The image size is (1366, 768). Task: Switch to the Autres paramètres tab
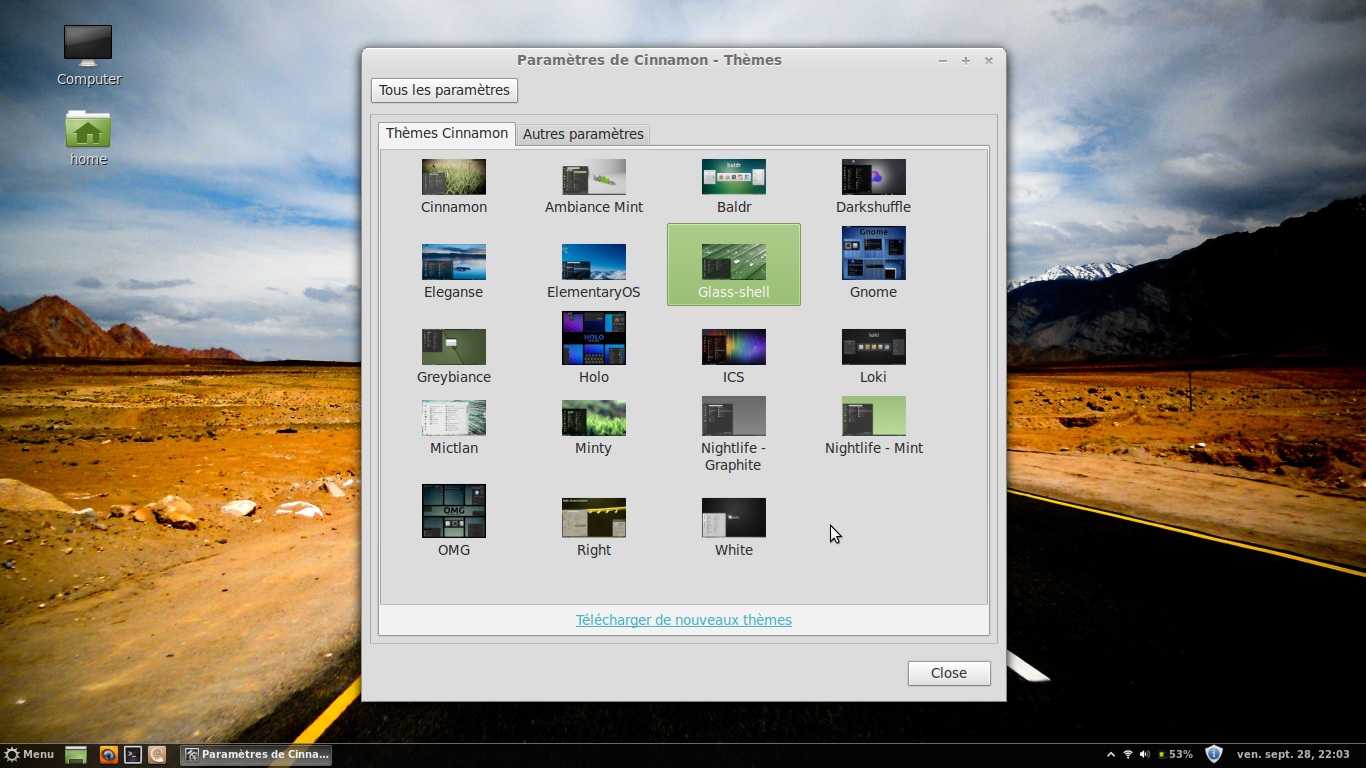point(583,134)
